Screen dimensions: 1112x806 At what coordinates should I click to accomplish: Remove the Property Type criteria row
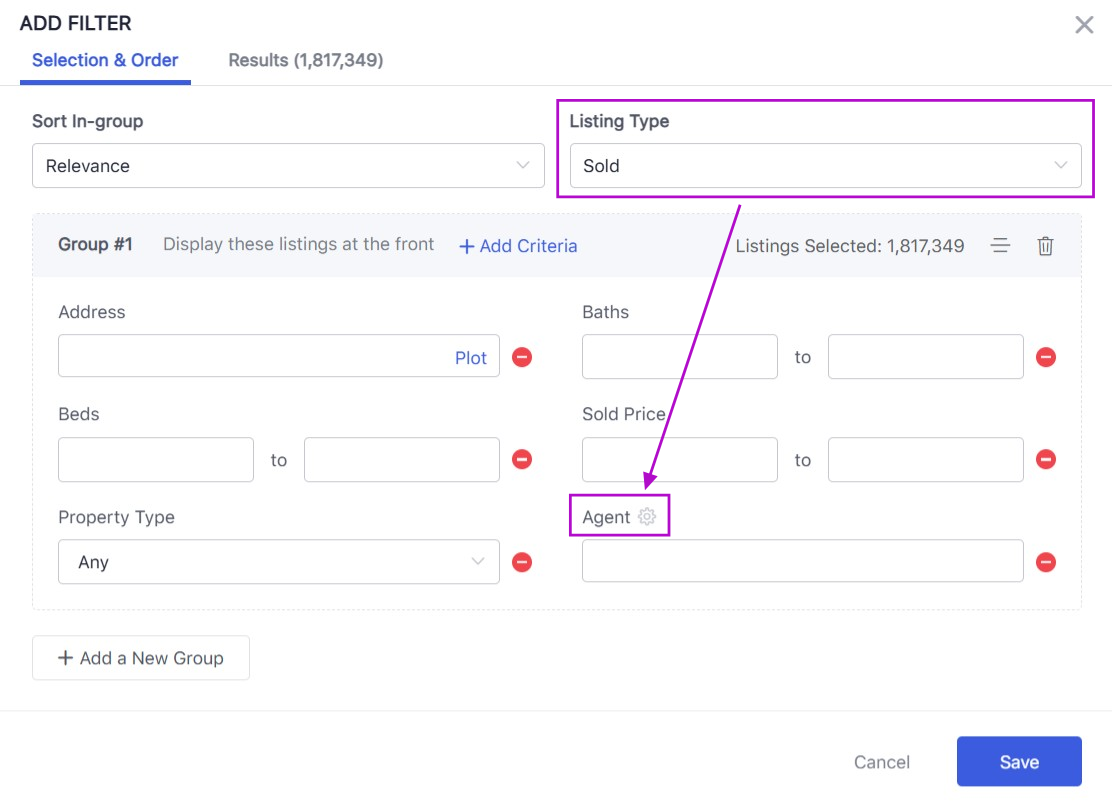(522, 562)
